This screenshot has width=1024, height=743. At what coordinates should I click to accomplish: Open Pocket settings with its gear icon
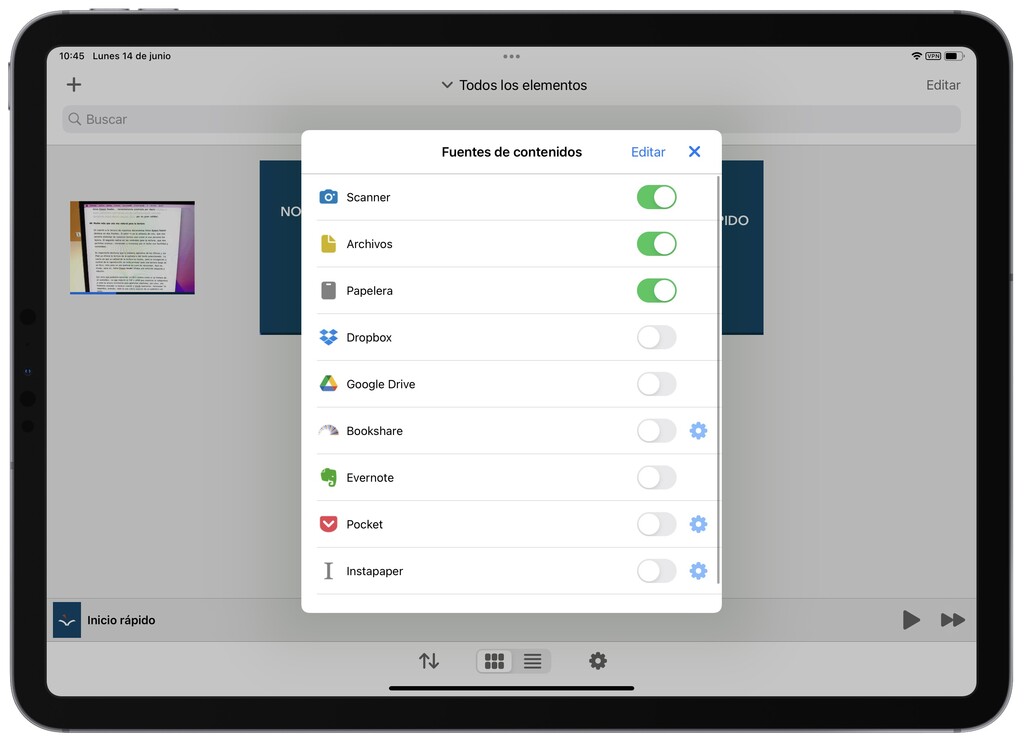[698, 524]
